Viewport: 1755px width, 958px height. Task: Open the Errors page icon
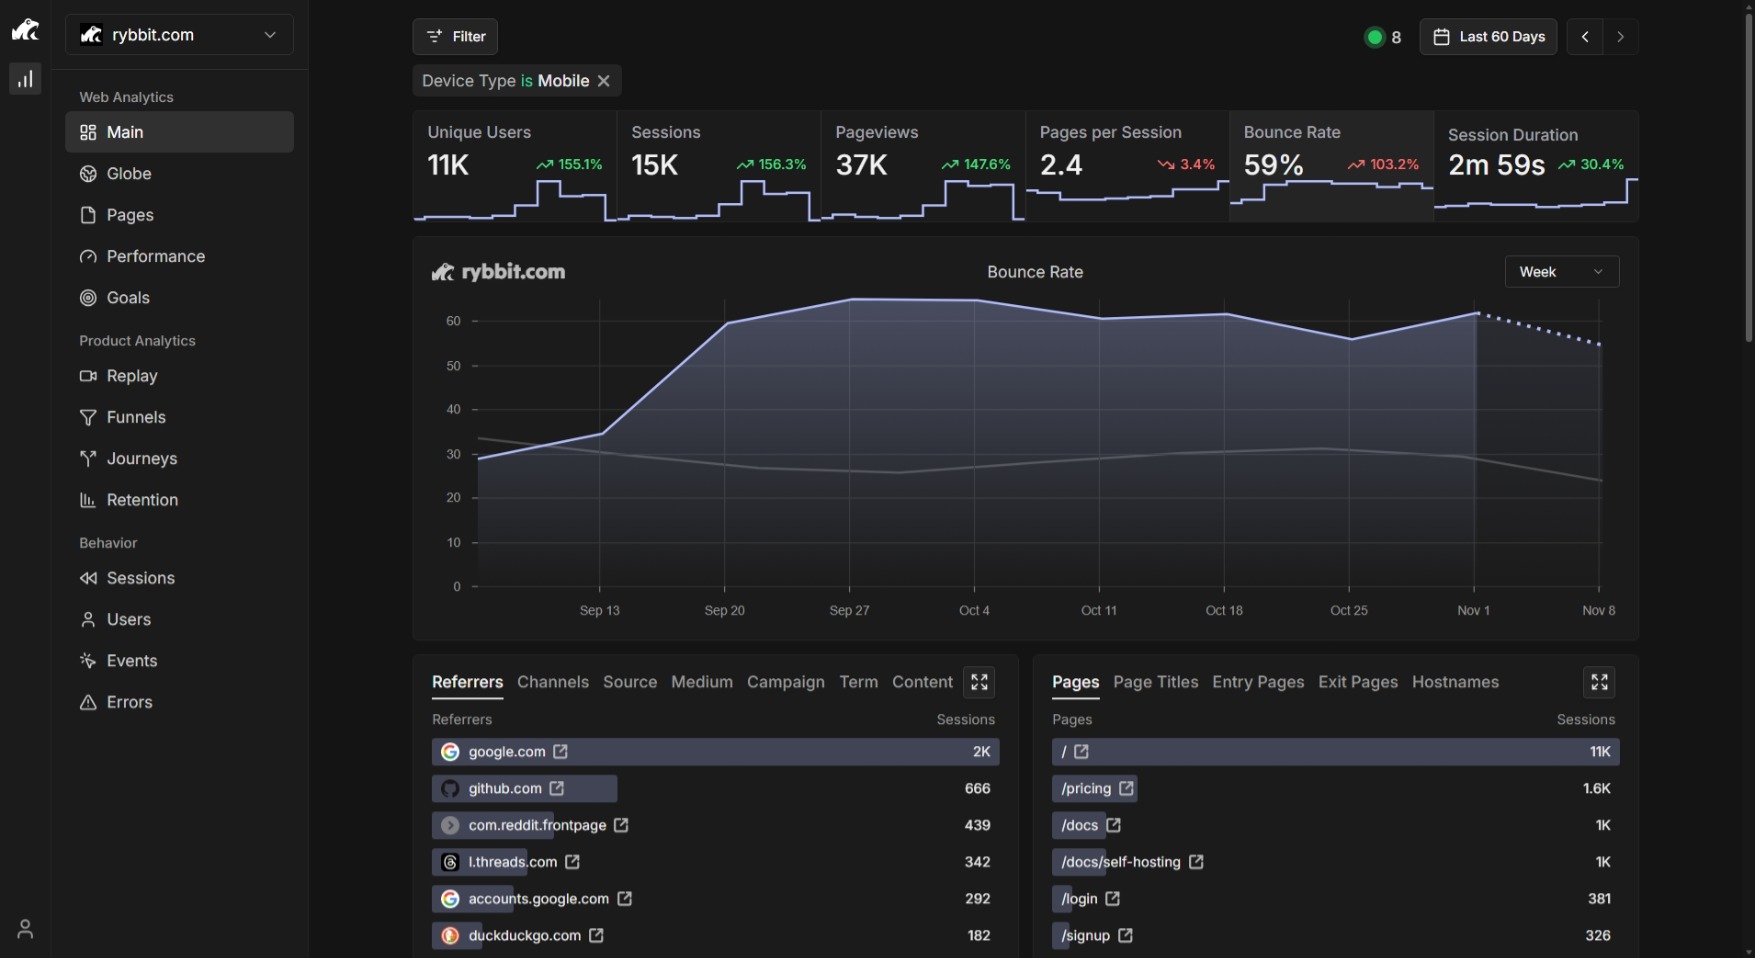[88, 703]
